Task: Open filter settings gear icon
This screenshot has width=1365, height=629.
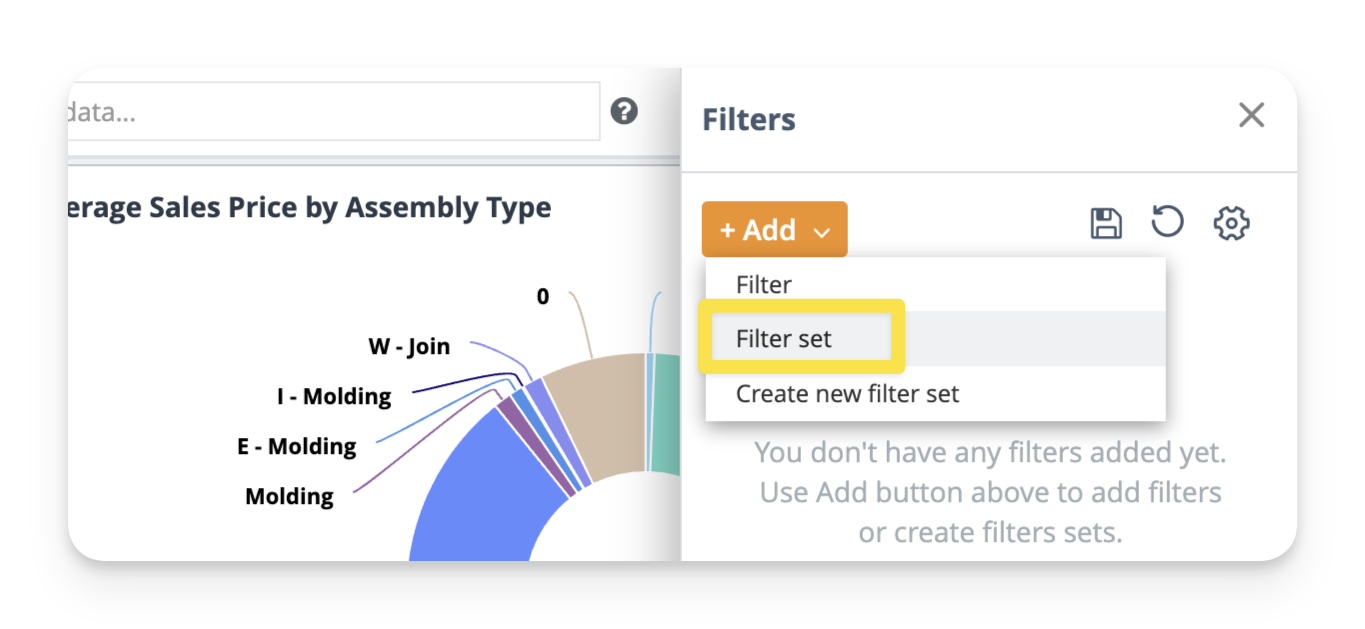Action: coord(1231,223)
